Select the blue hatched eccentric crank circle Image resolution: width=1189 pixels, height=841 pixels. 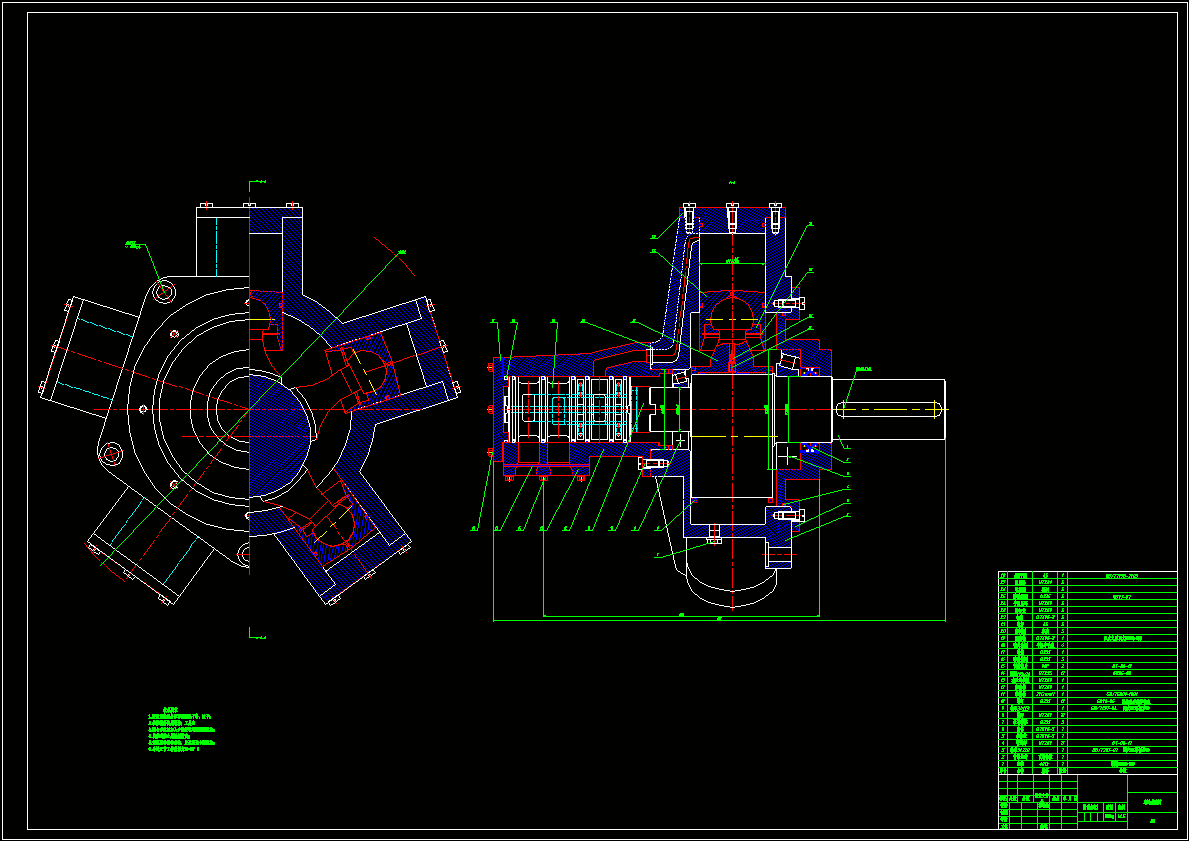[280, 435]
